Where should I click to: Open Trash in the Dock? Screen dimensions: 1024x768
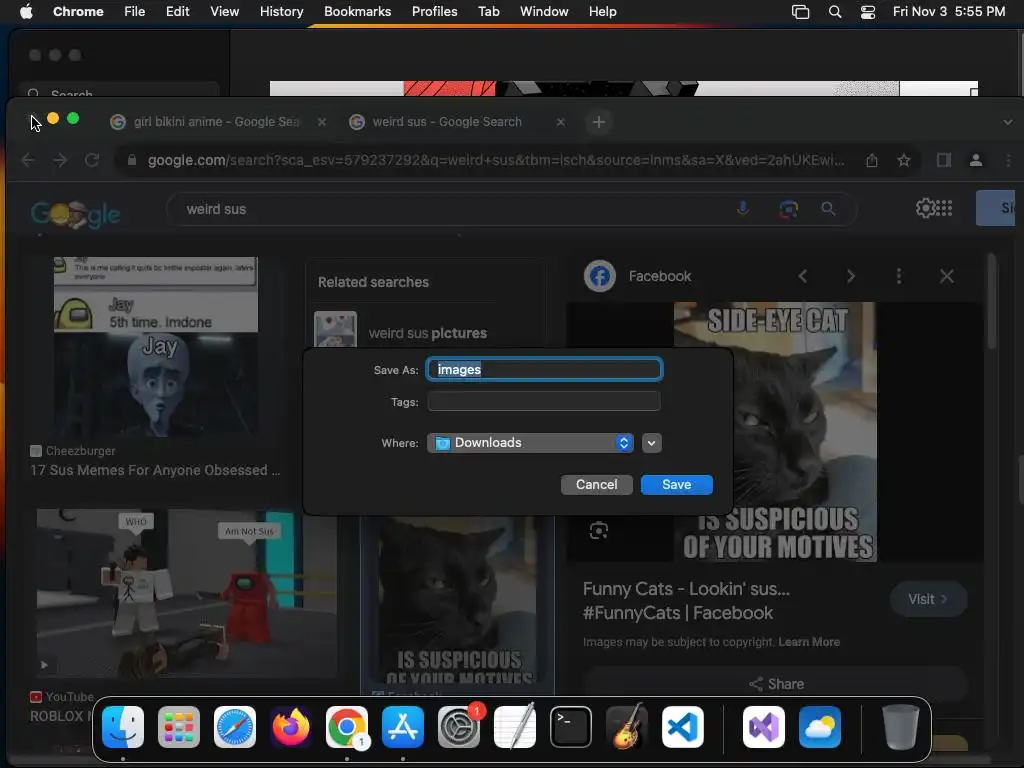(x=901, y=727)
